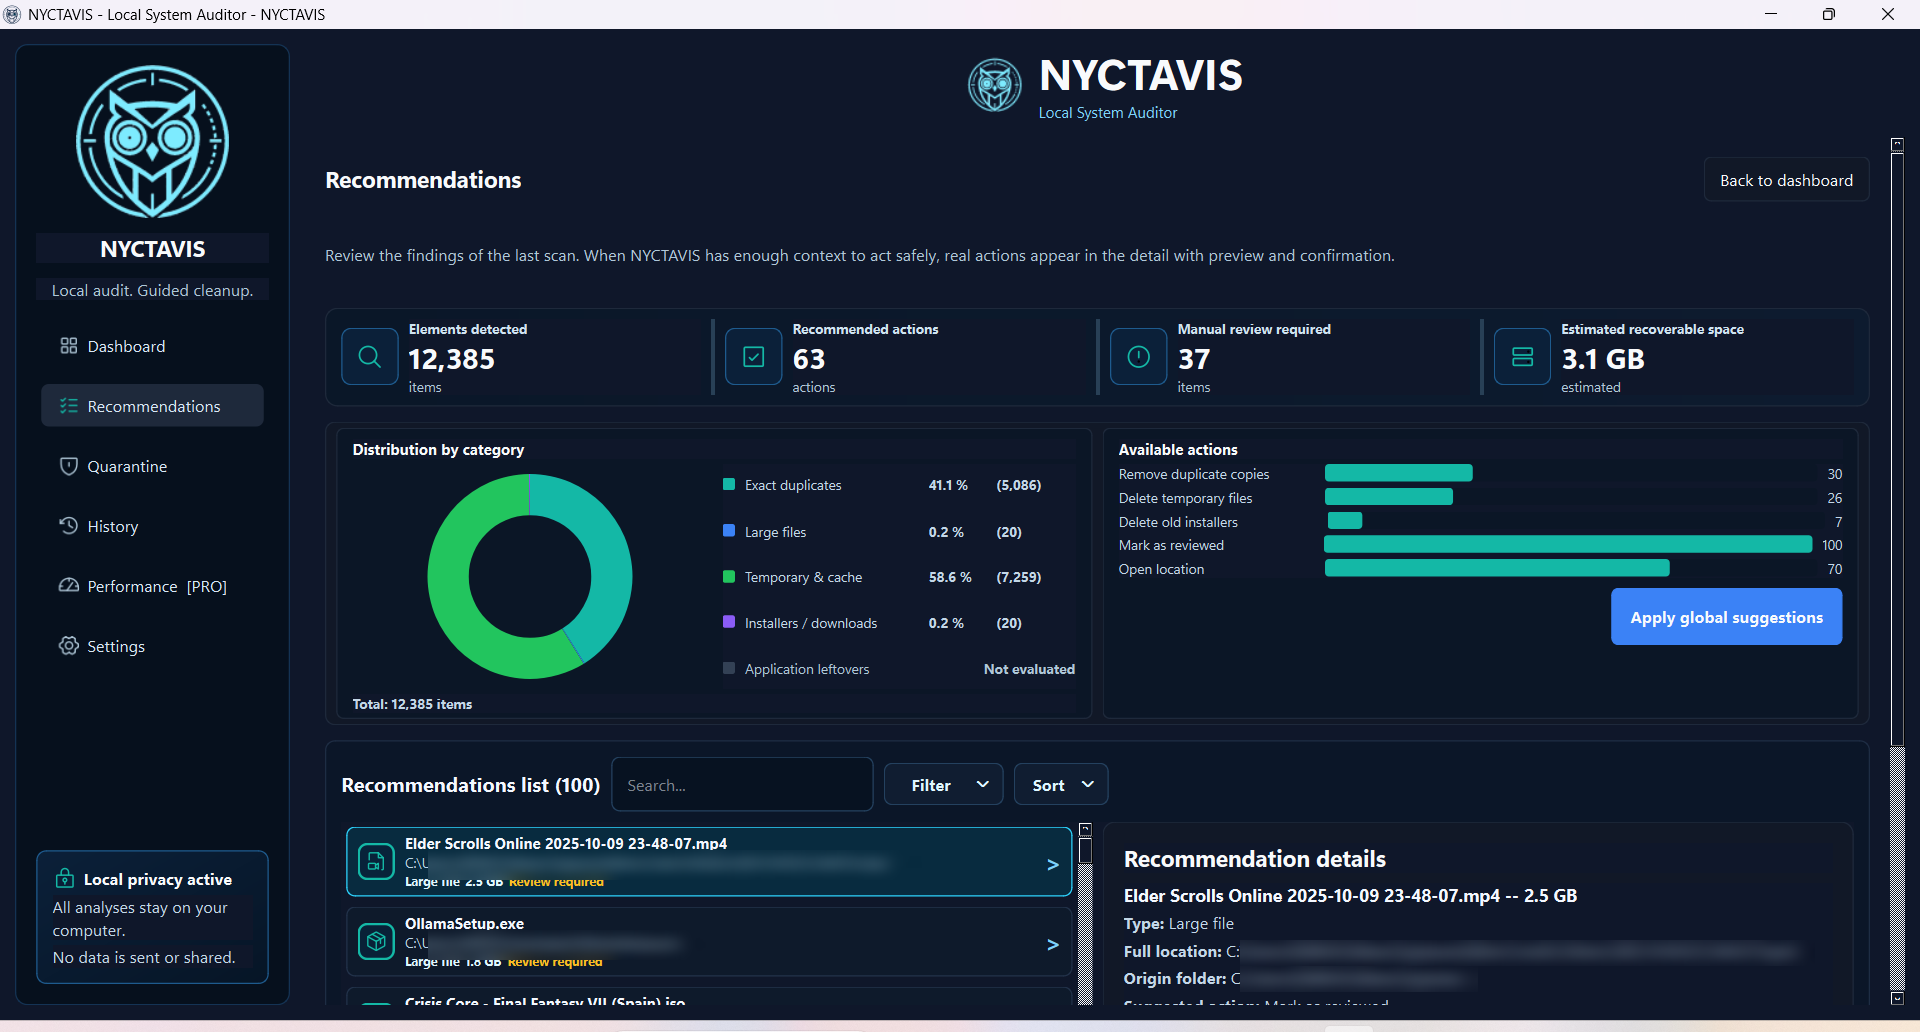Click Temporary & cache green legend swatch
This screenshot has width=1920, height=1032.
[x=729, y=576]
